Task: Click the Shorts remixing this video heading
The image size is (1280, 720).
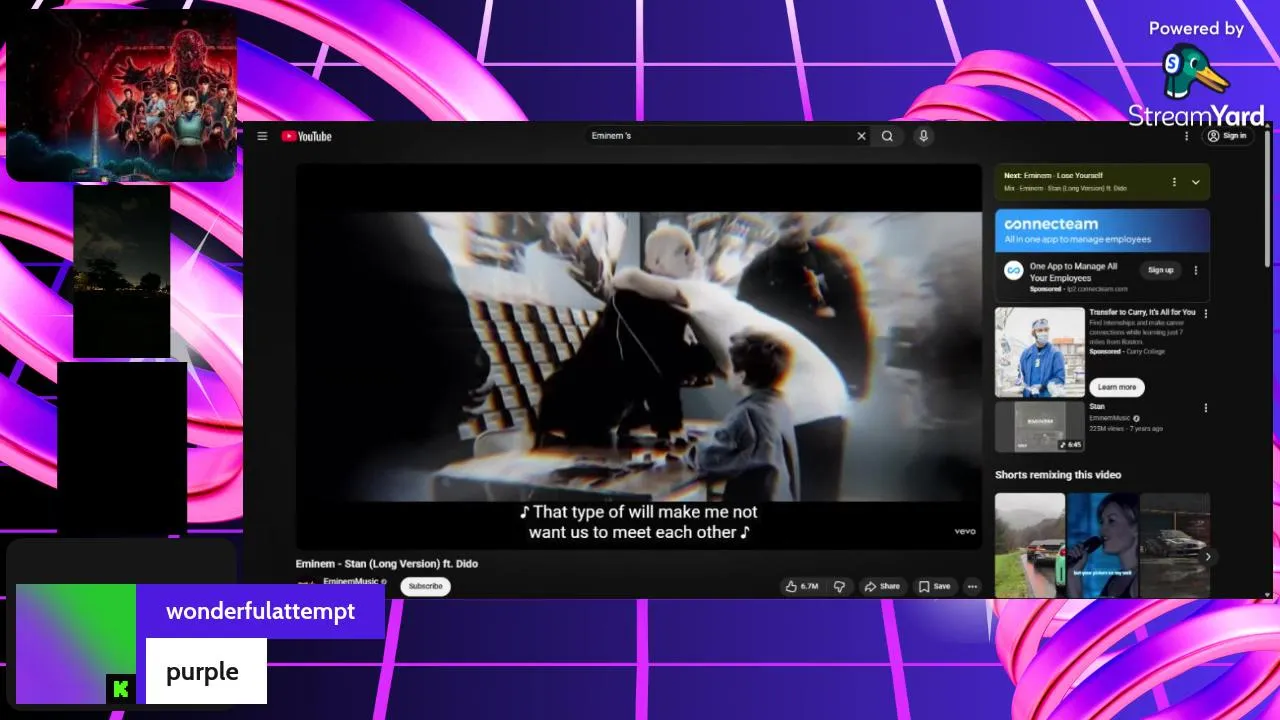Action: point(1058,475)
